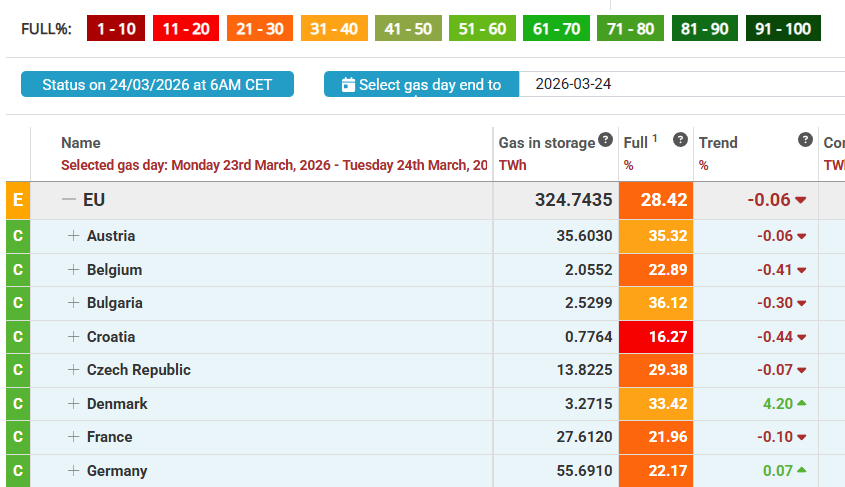
Task: Click the Gas in storage column header
Action: tap(546, 143)
